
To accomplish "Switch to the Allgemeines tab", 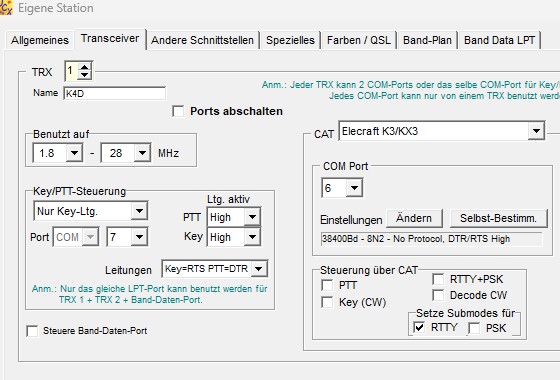I will point(40,40).
